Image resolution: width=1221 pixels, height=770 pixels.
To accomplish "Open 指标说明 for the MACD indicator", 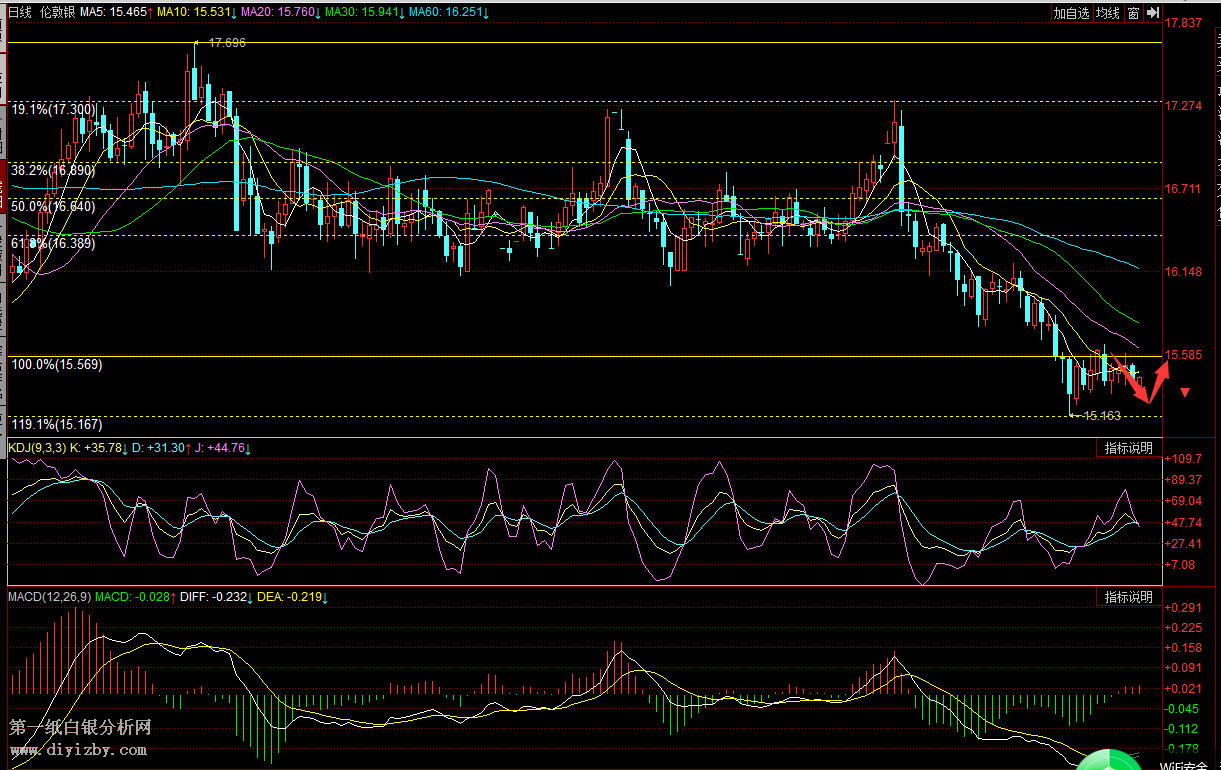I will click(x=1128, y=597).
